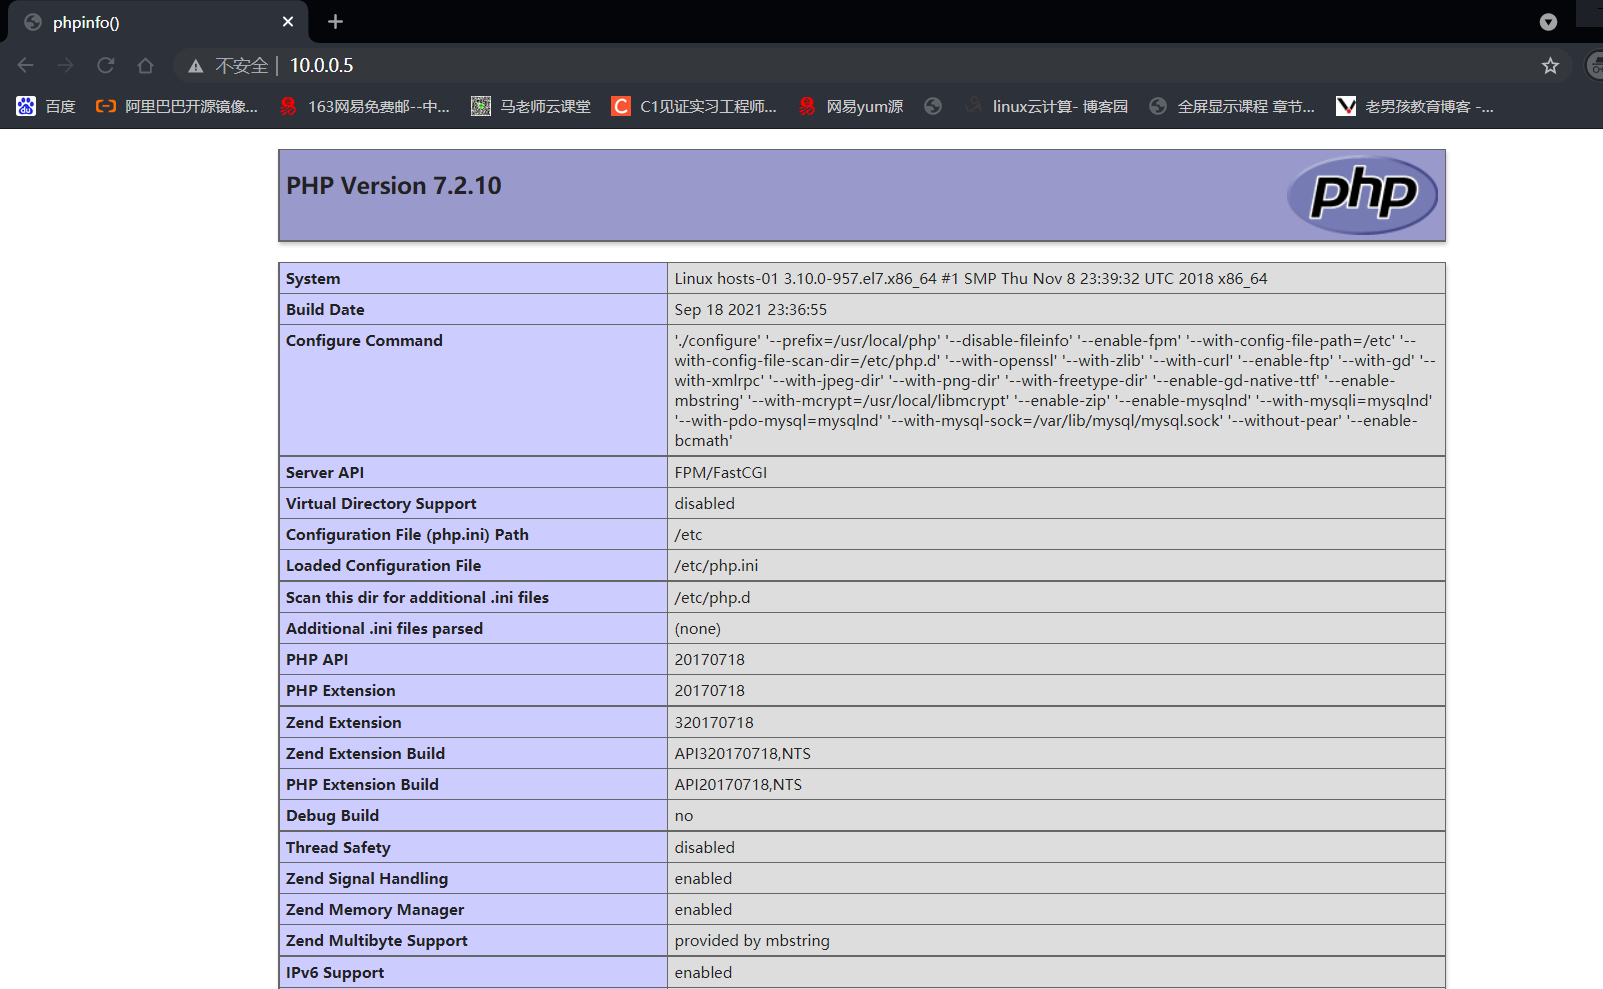Screen dimensions: 1603x989
Task: Click the Virtual Directory Support label
Action: 381,504
